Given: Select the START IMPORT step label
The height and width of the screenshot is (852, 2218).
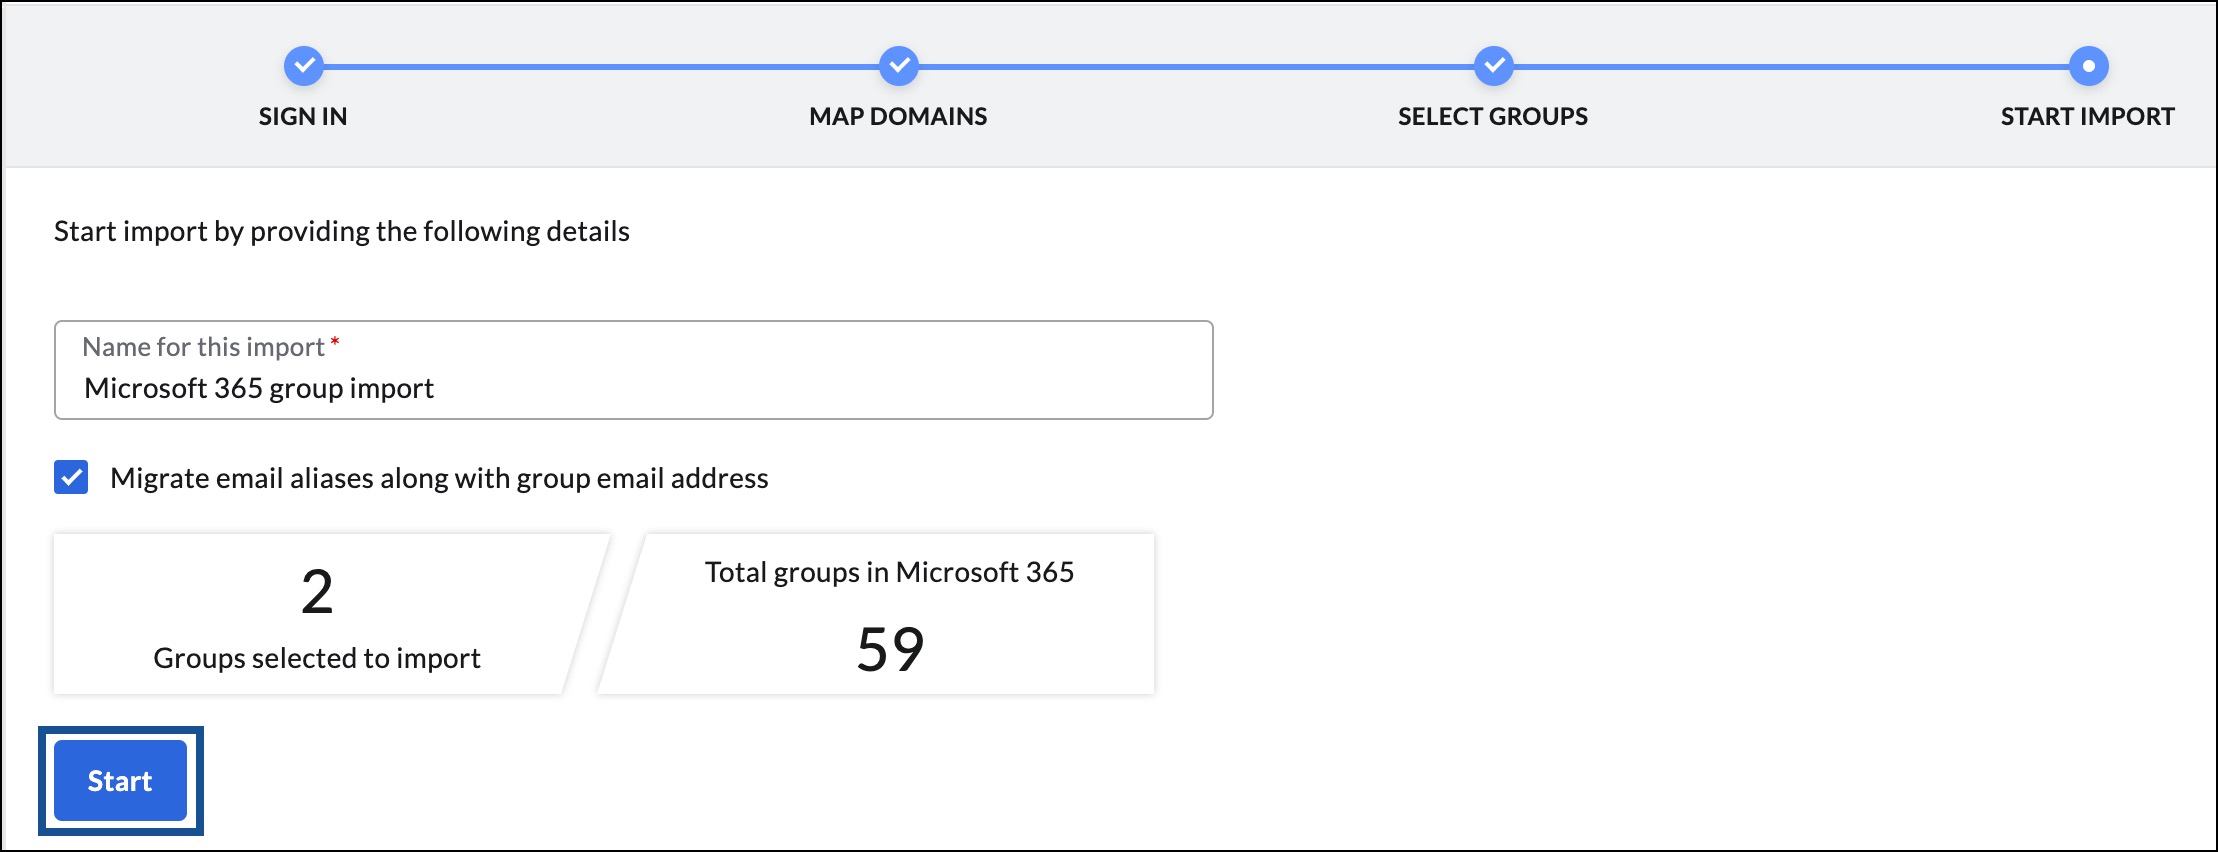Looking at the screenshot, I should coord(2088,117).
